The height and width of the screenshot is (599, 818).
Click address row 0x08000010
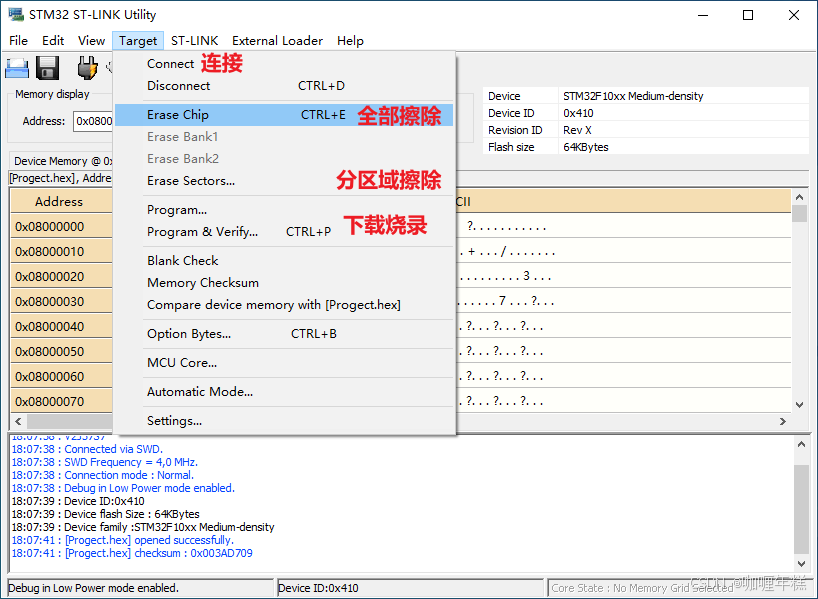point(61,251)
